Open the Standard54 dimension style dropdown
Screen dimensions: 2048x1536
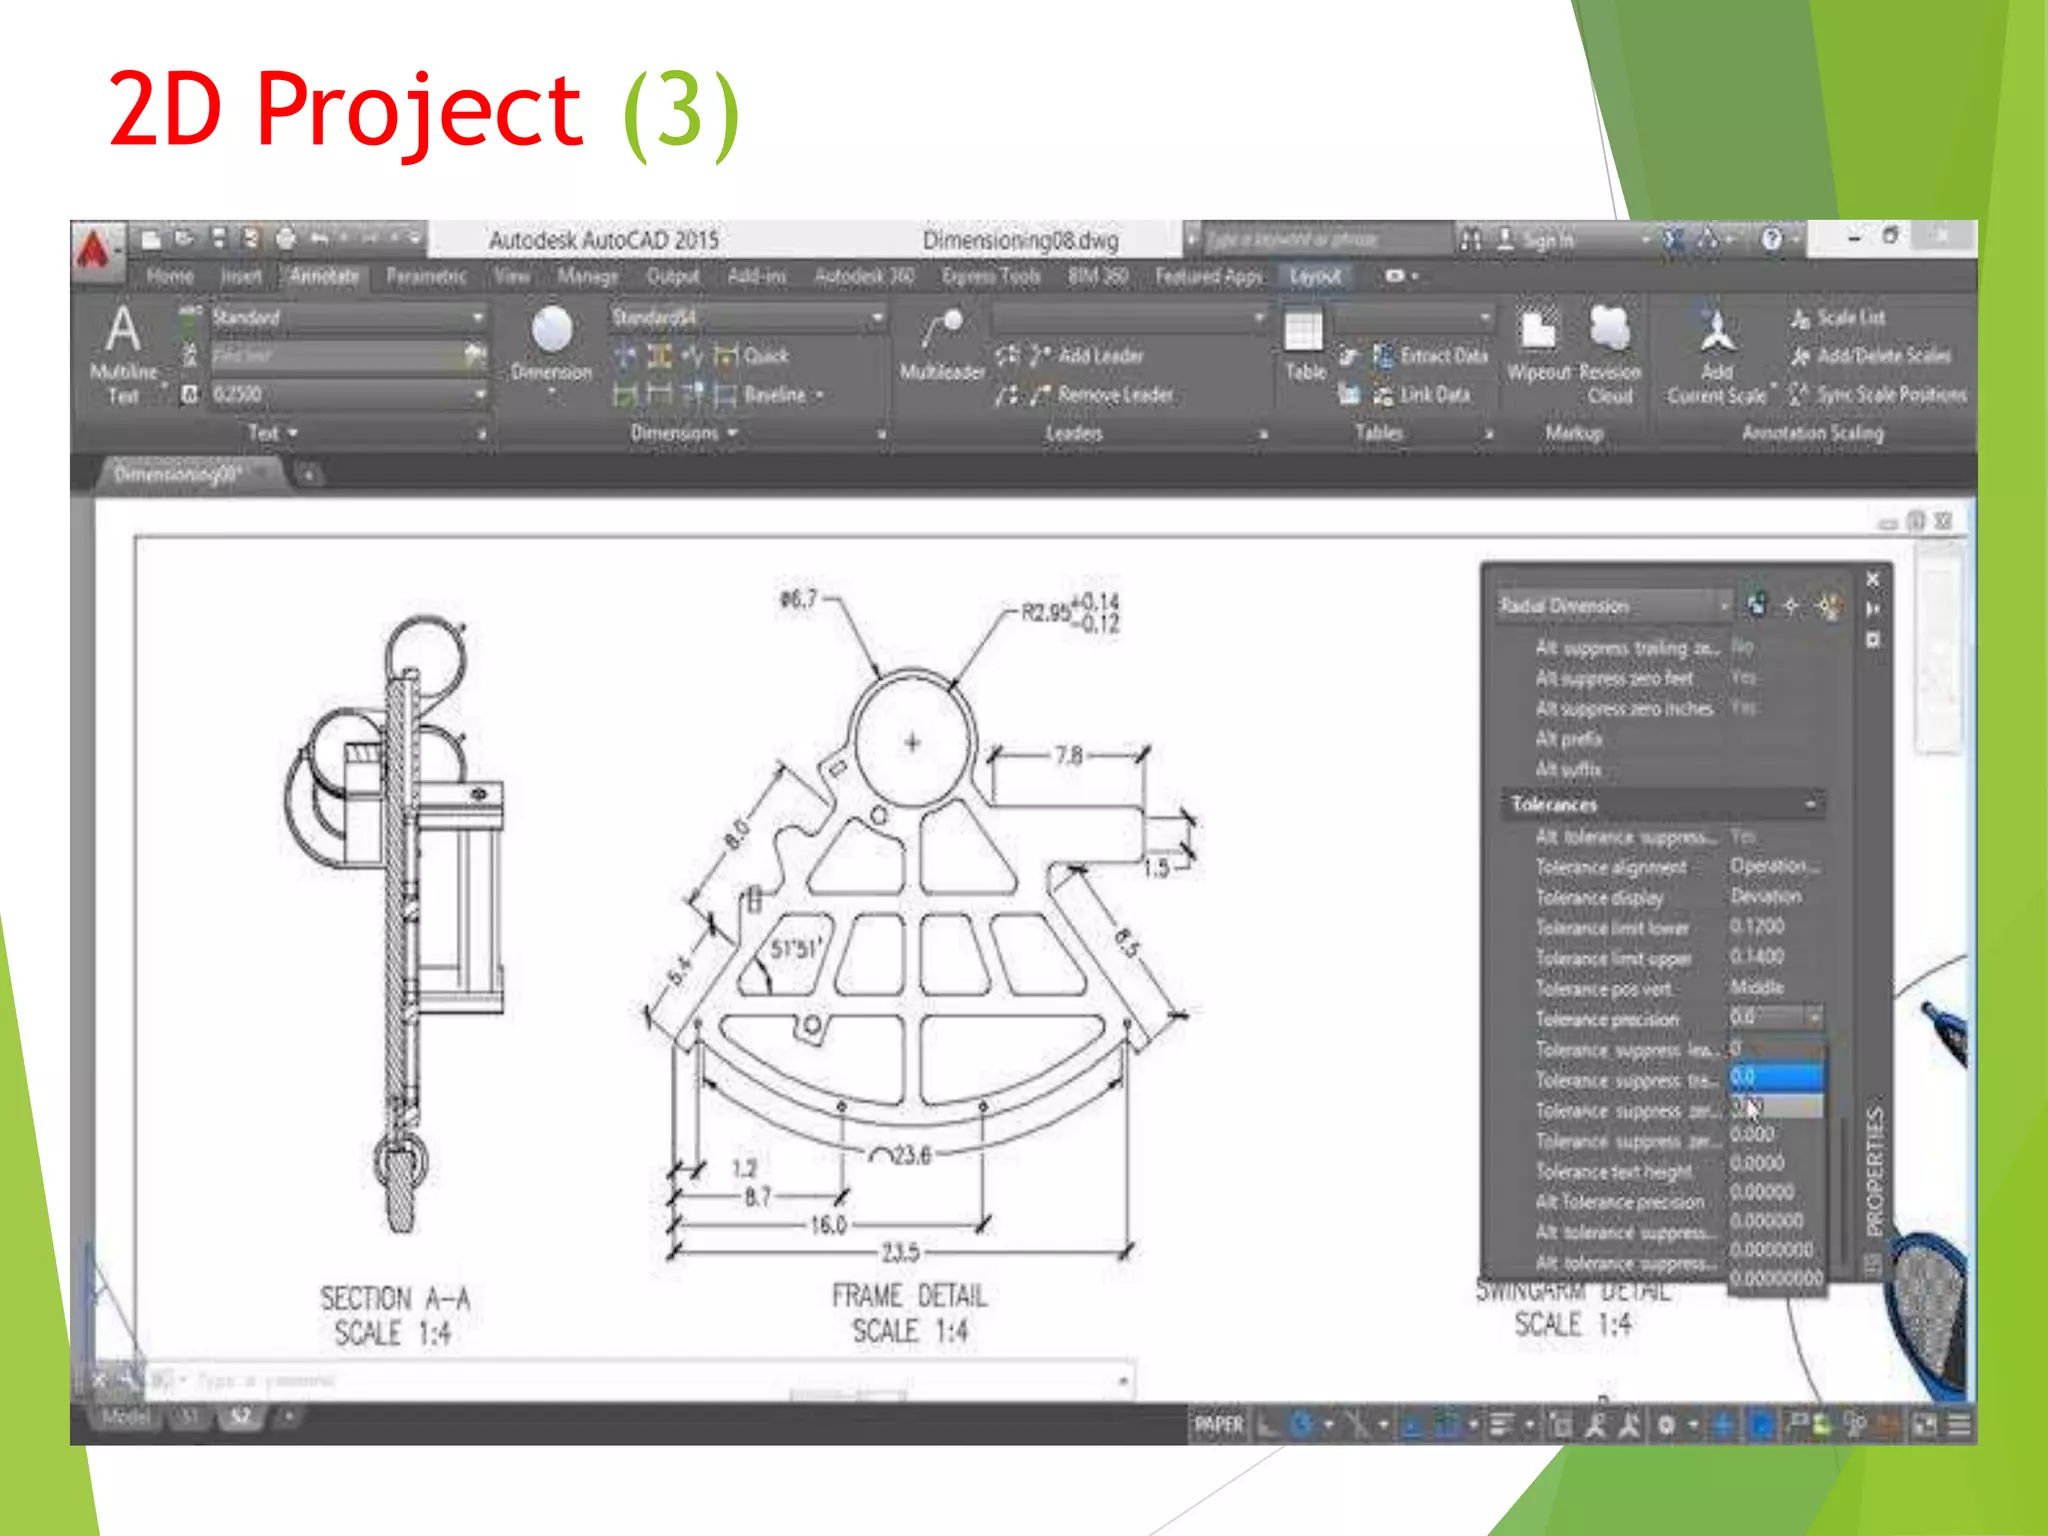747,318
